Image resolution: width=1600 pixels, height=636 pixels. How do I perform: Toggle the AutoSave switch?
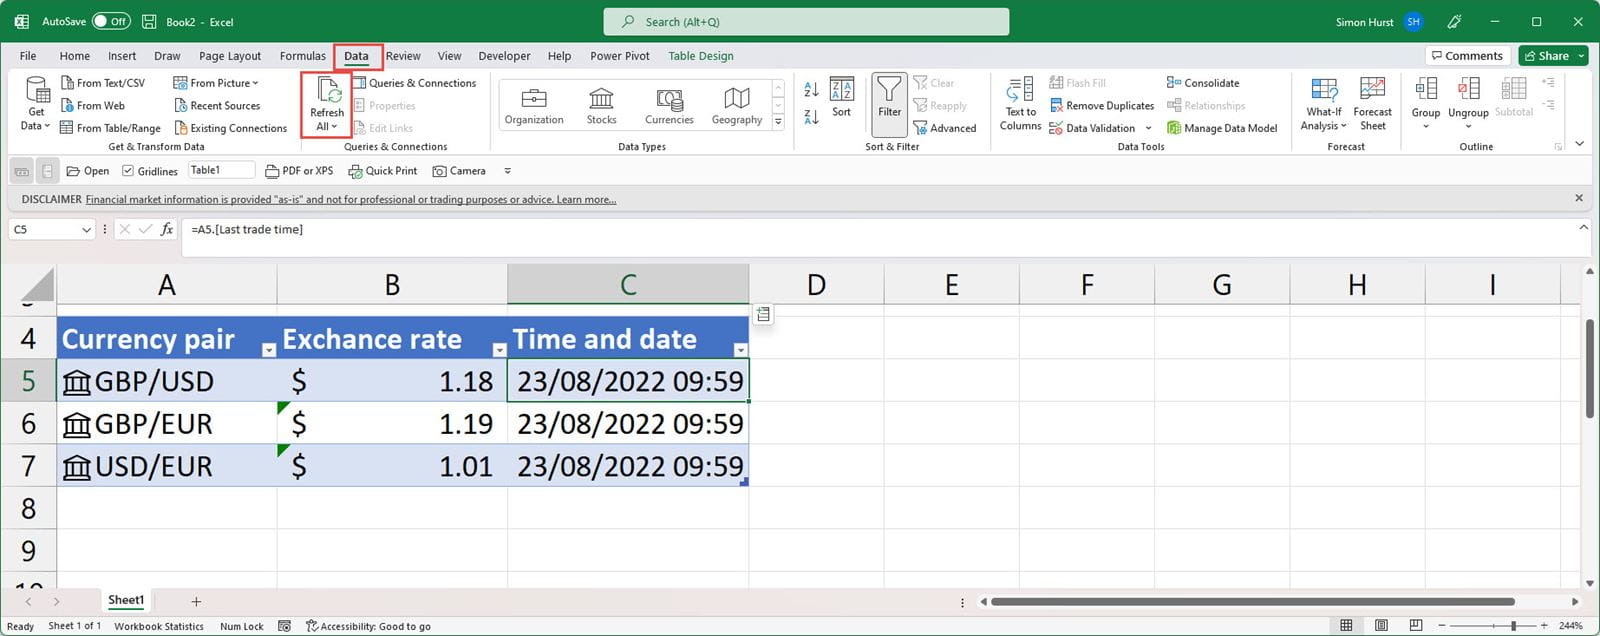pyautogui.click(x=111, y=21)
